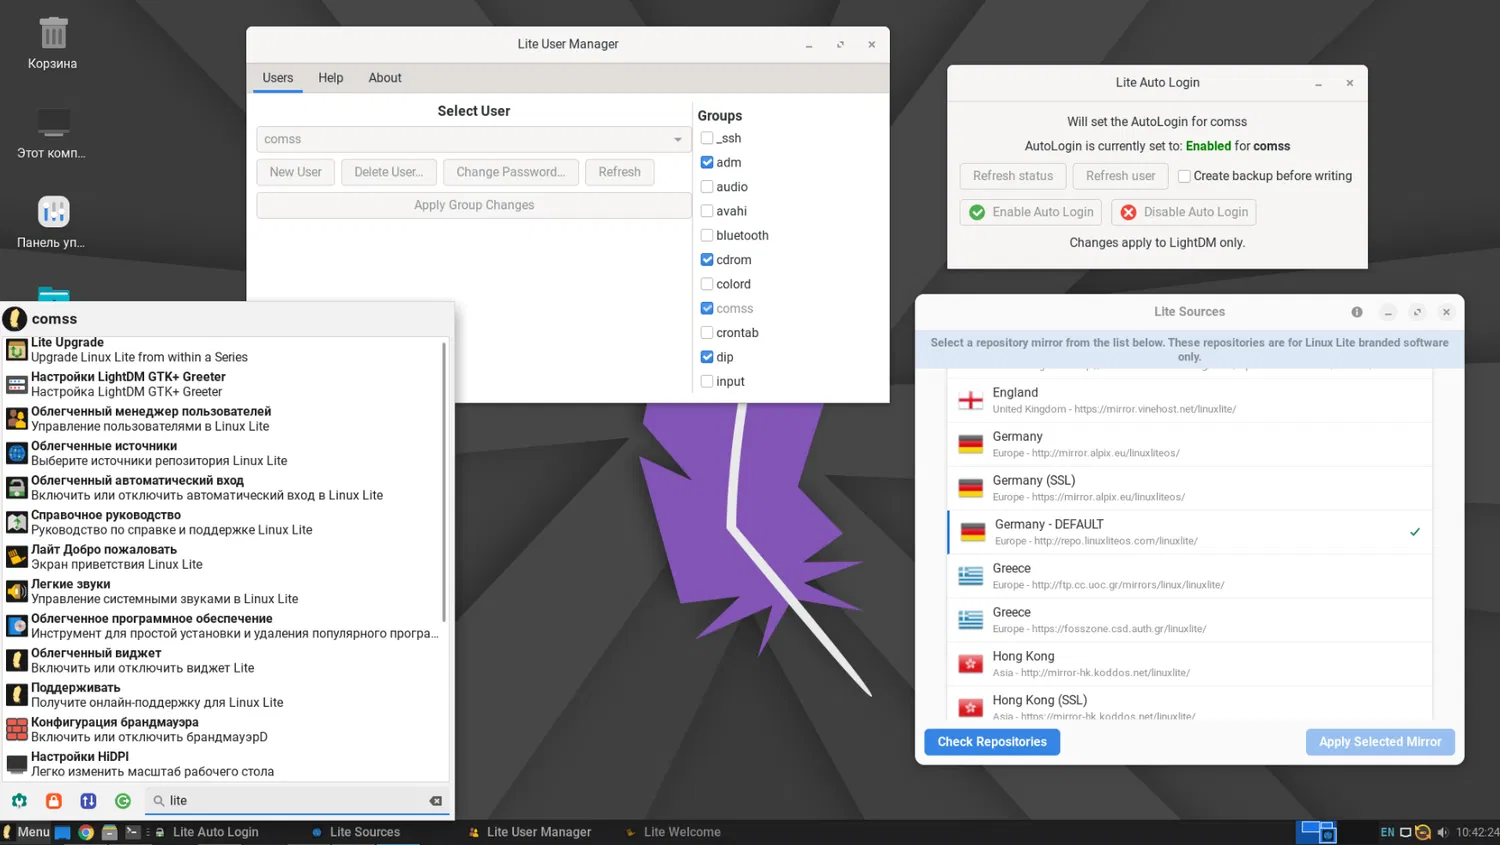Image resolution: width=1500 pixels, height=845 pixels.
Task: Open the Корзина trash icon on desktop
Action: (x=53, y=44)
